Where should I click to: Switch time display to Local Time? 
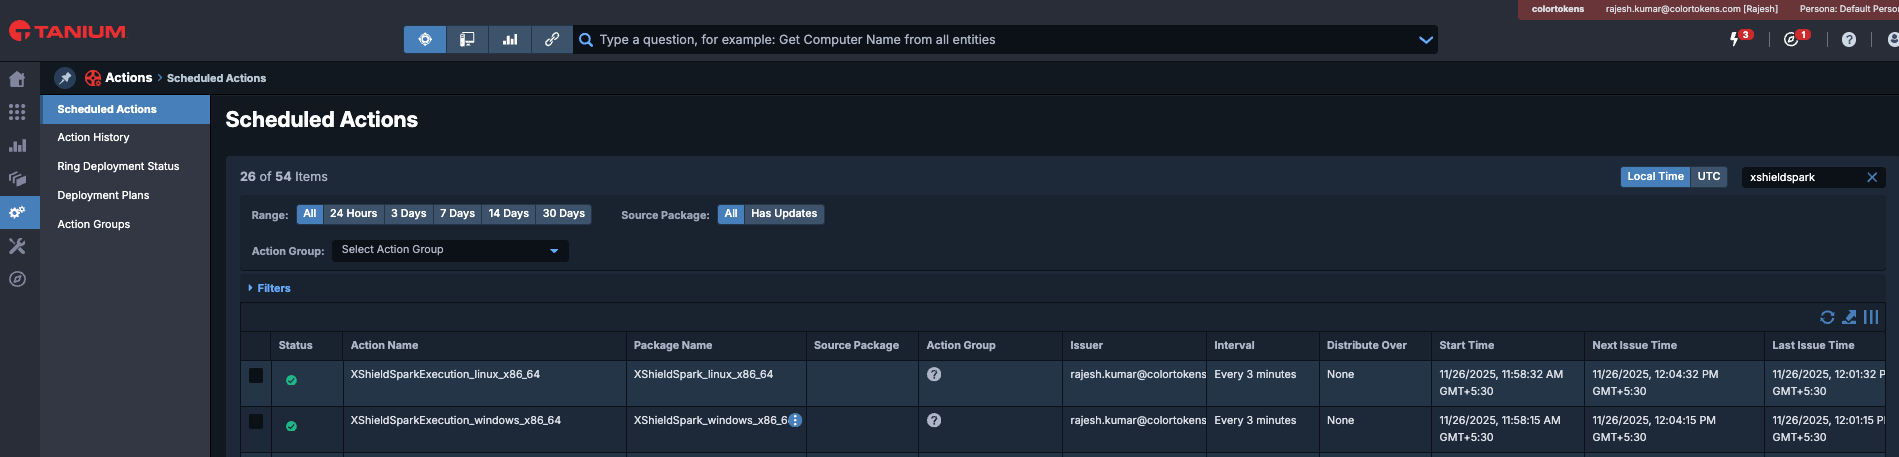tap(1655, 176)
